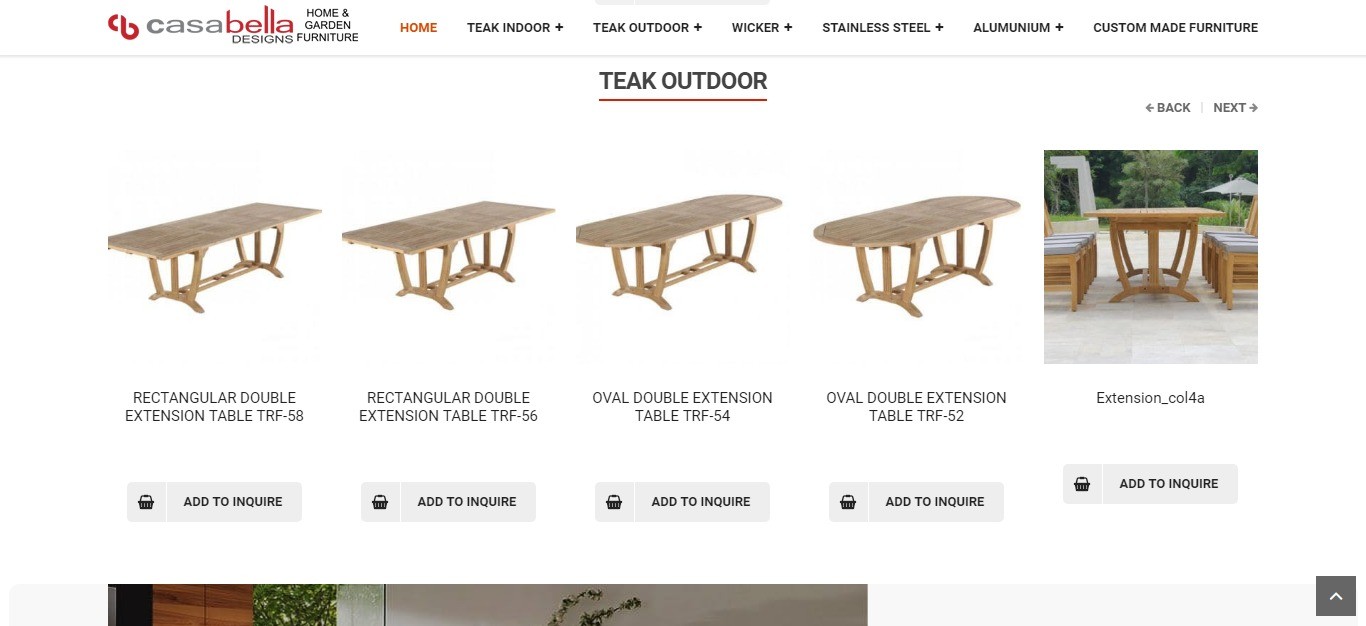Open the Alumunium menu

[x=1018, y=27]
